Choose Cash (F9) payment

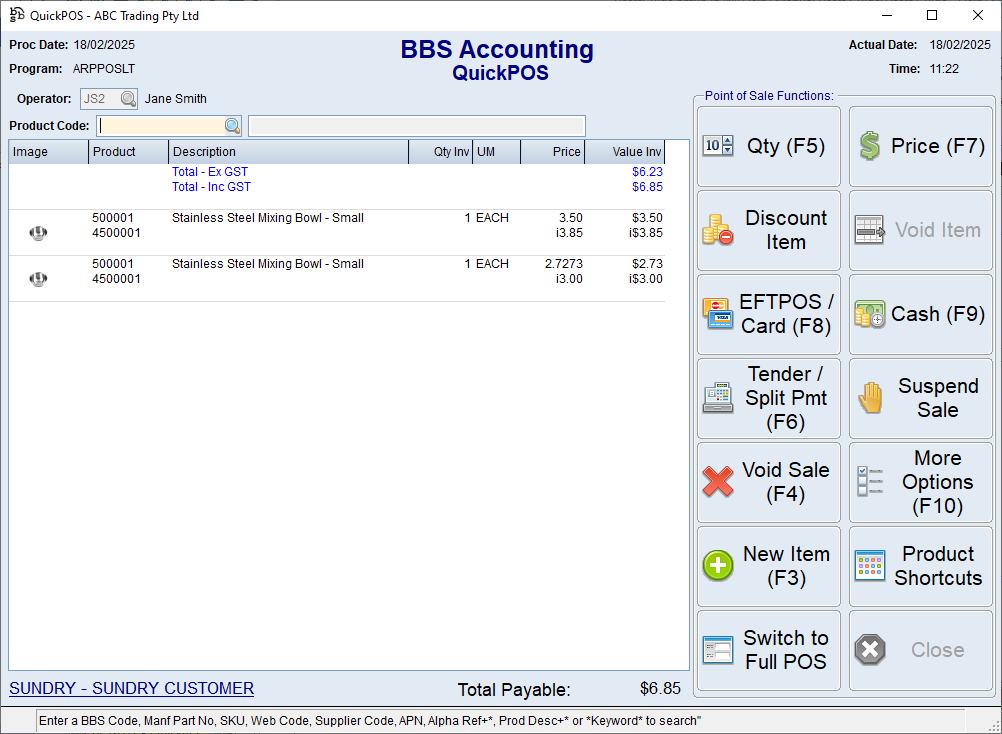(x=920, y=314)
